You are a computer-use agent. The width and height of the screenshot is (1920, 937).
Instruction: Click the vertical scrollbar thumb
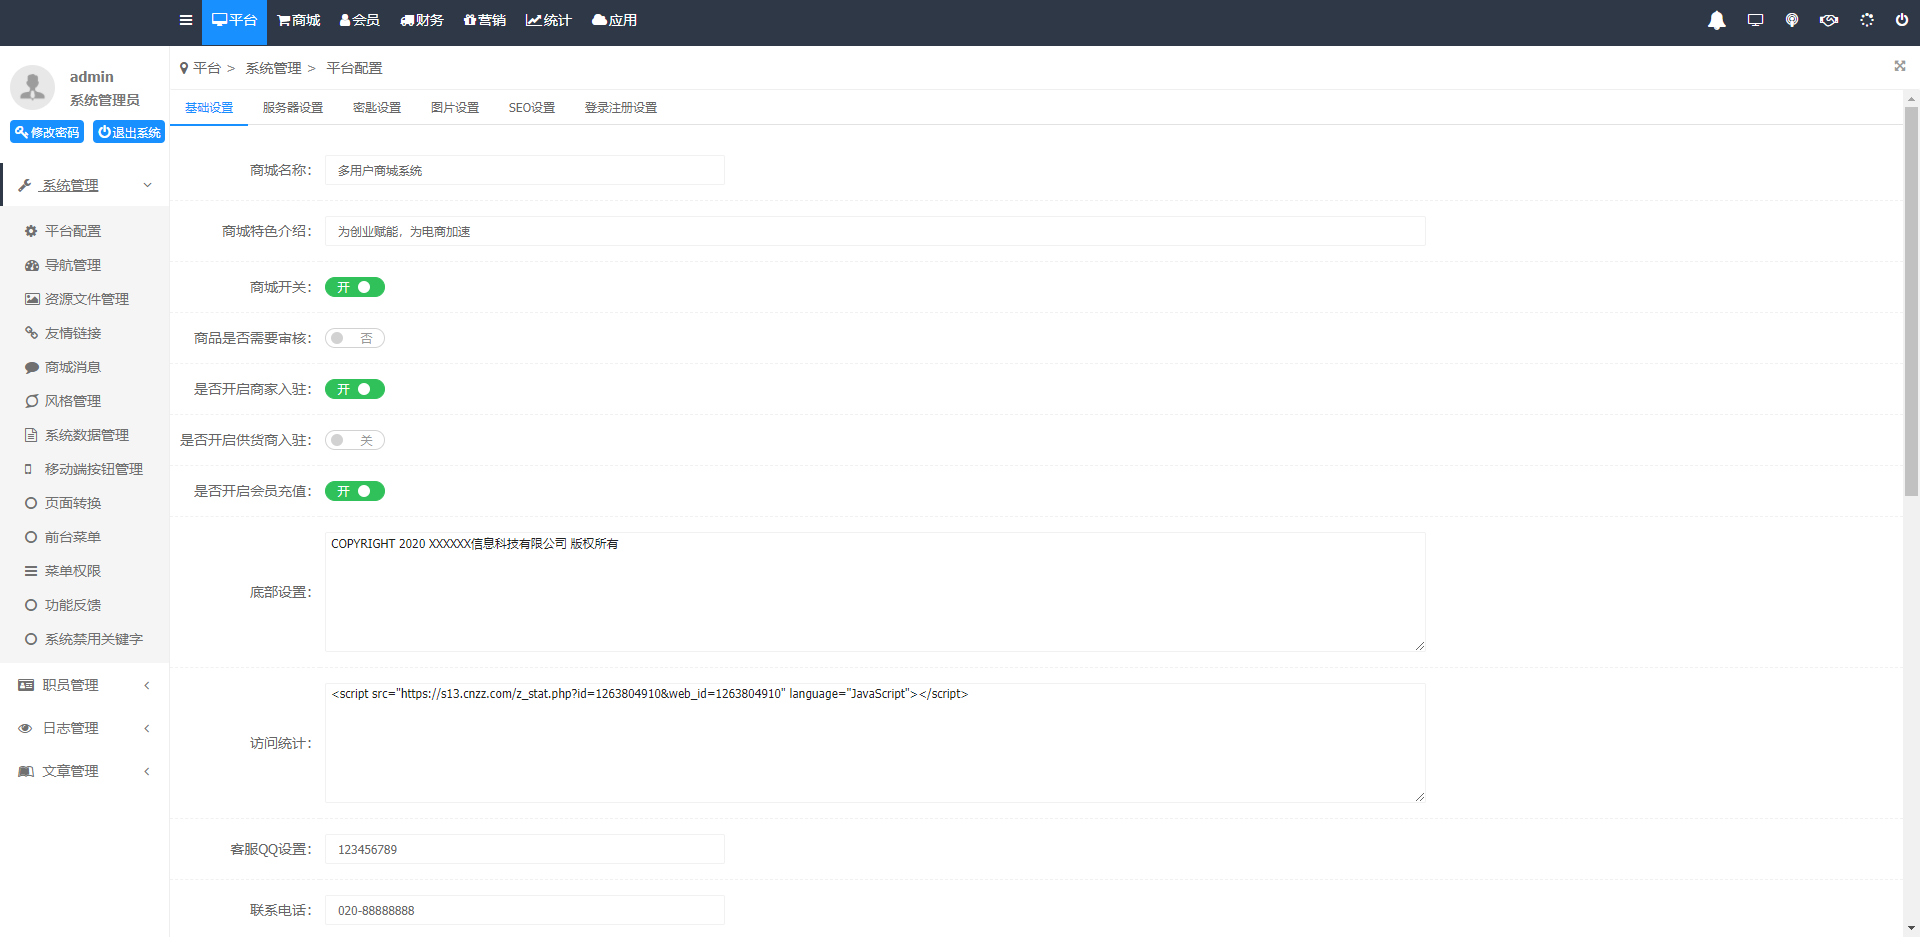pos(1911,301)
